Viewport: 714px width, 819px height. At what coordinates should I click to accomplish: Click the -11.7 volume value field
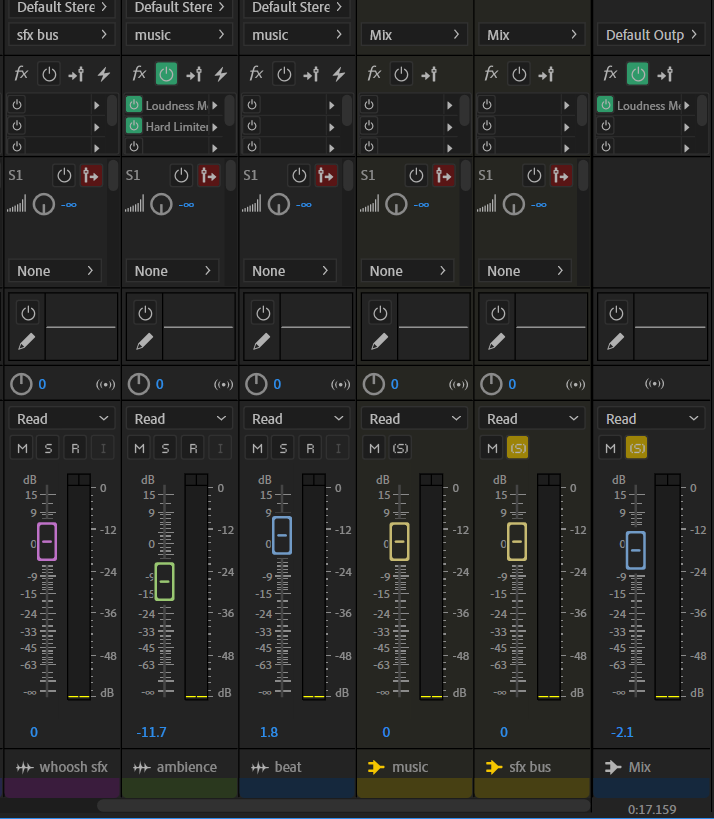[x=151, y=732]
